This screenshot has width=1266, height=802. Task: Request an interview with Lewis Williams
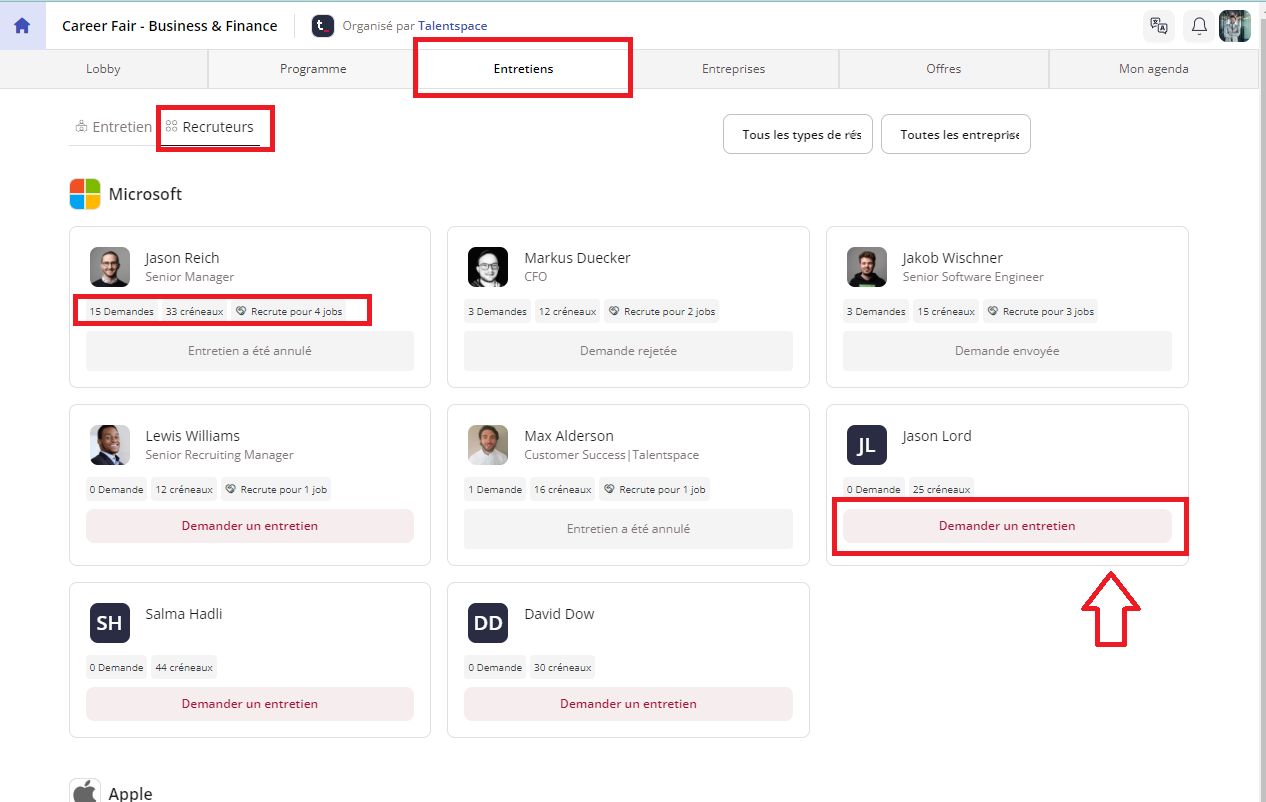coord(250,526)
